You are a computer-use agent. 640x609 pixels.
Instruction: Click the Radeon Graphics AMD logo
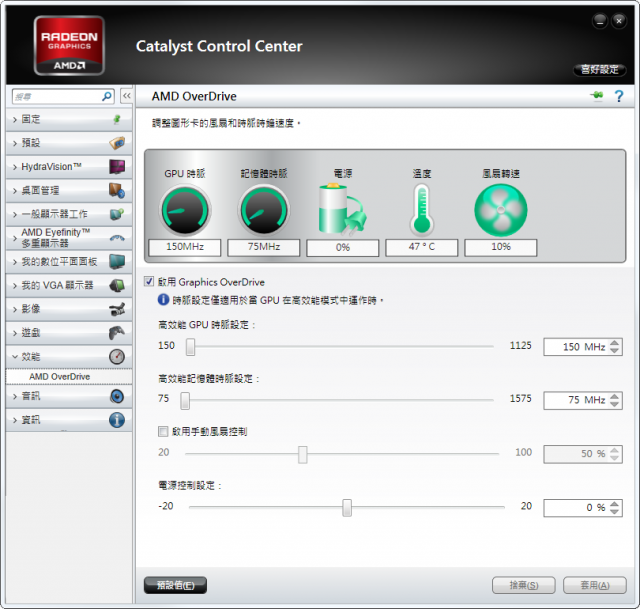[69, 46]
